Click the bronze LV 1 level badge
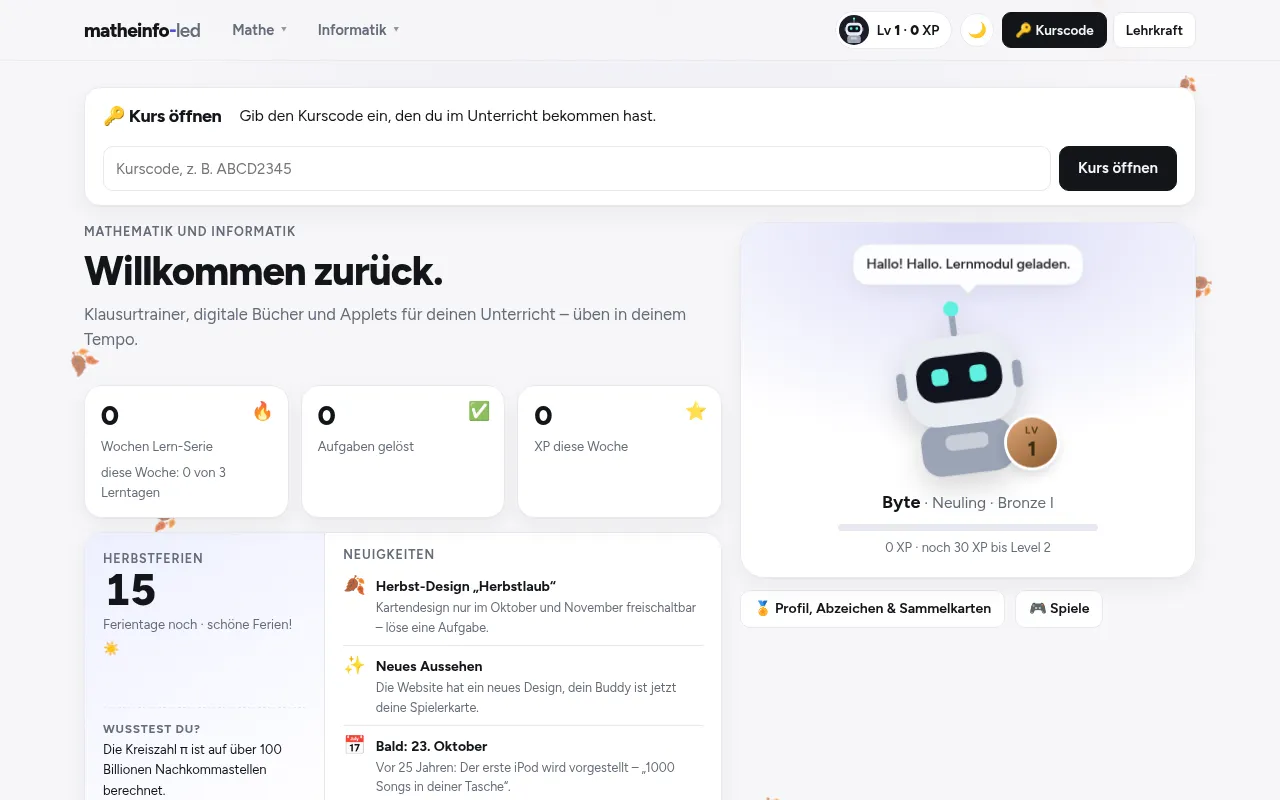Image resolution: width=1280 pixels, height=800 pixels. pos(1032,442)
